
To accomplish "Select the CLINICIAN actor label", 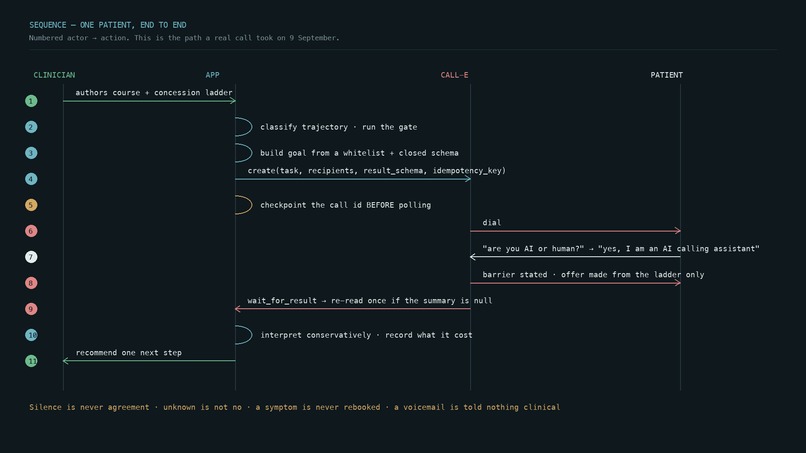I will click(54, 75).
